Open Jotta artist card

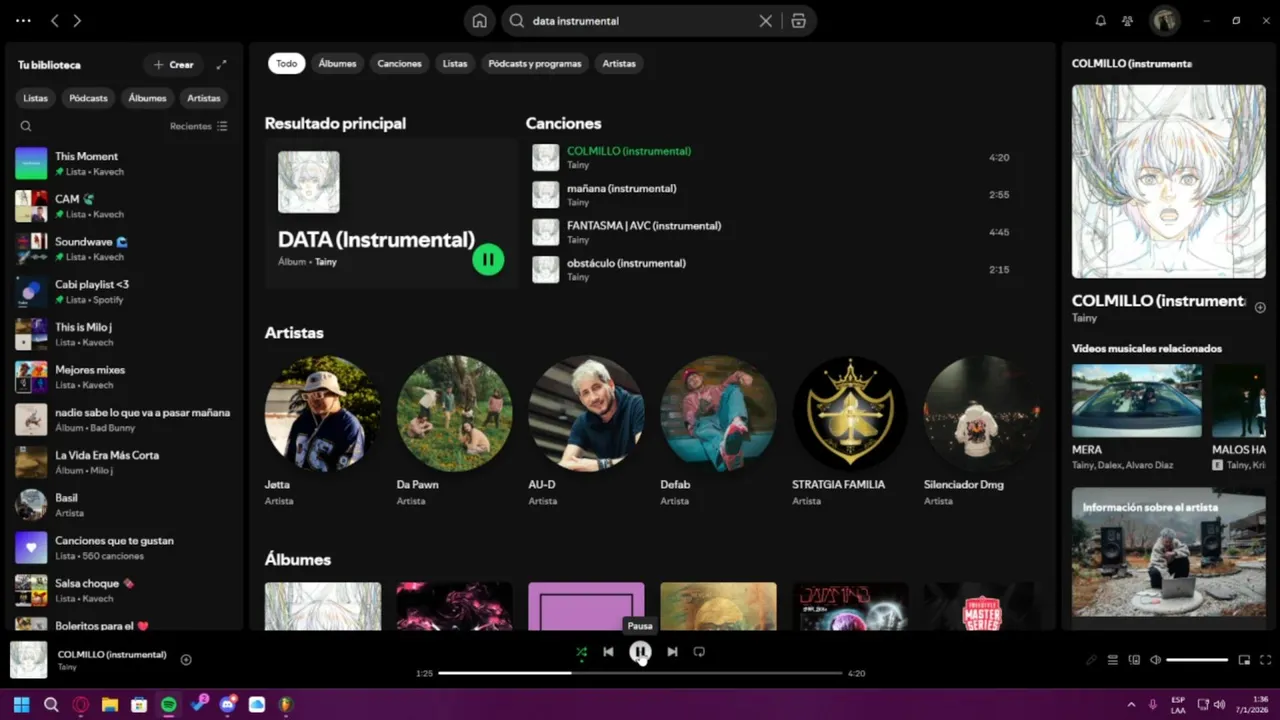coord(322,432)
